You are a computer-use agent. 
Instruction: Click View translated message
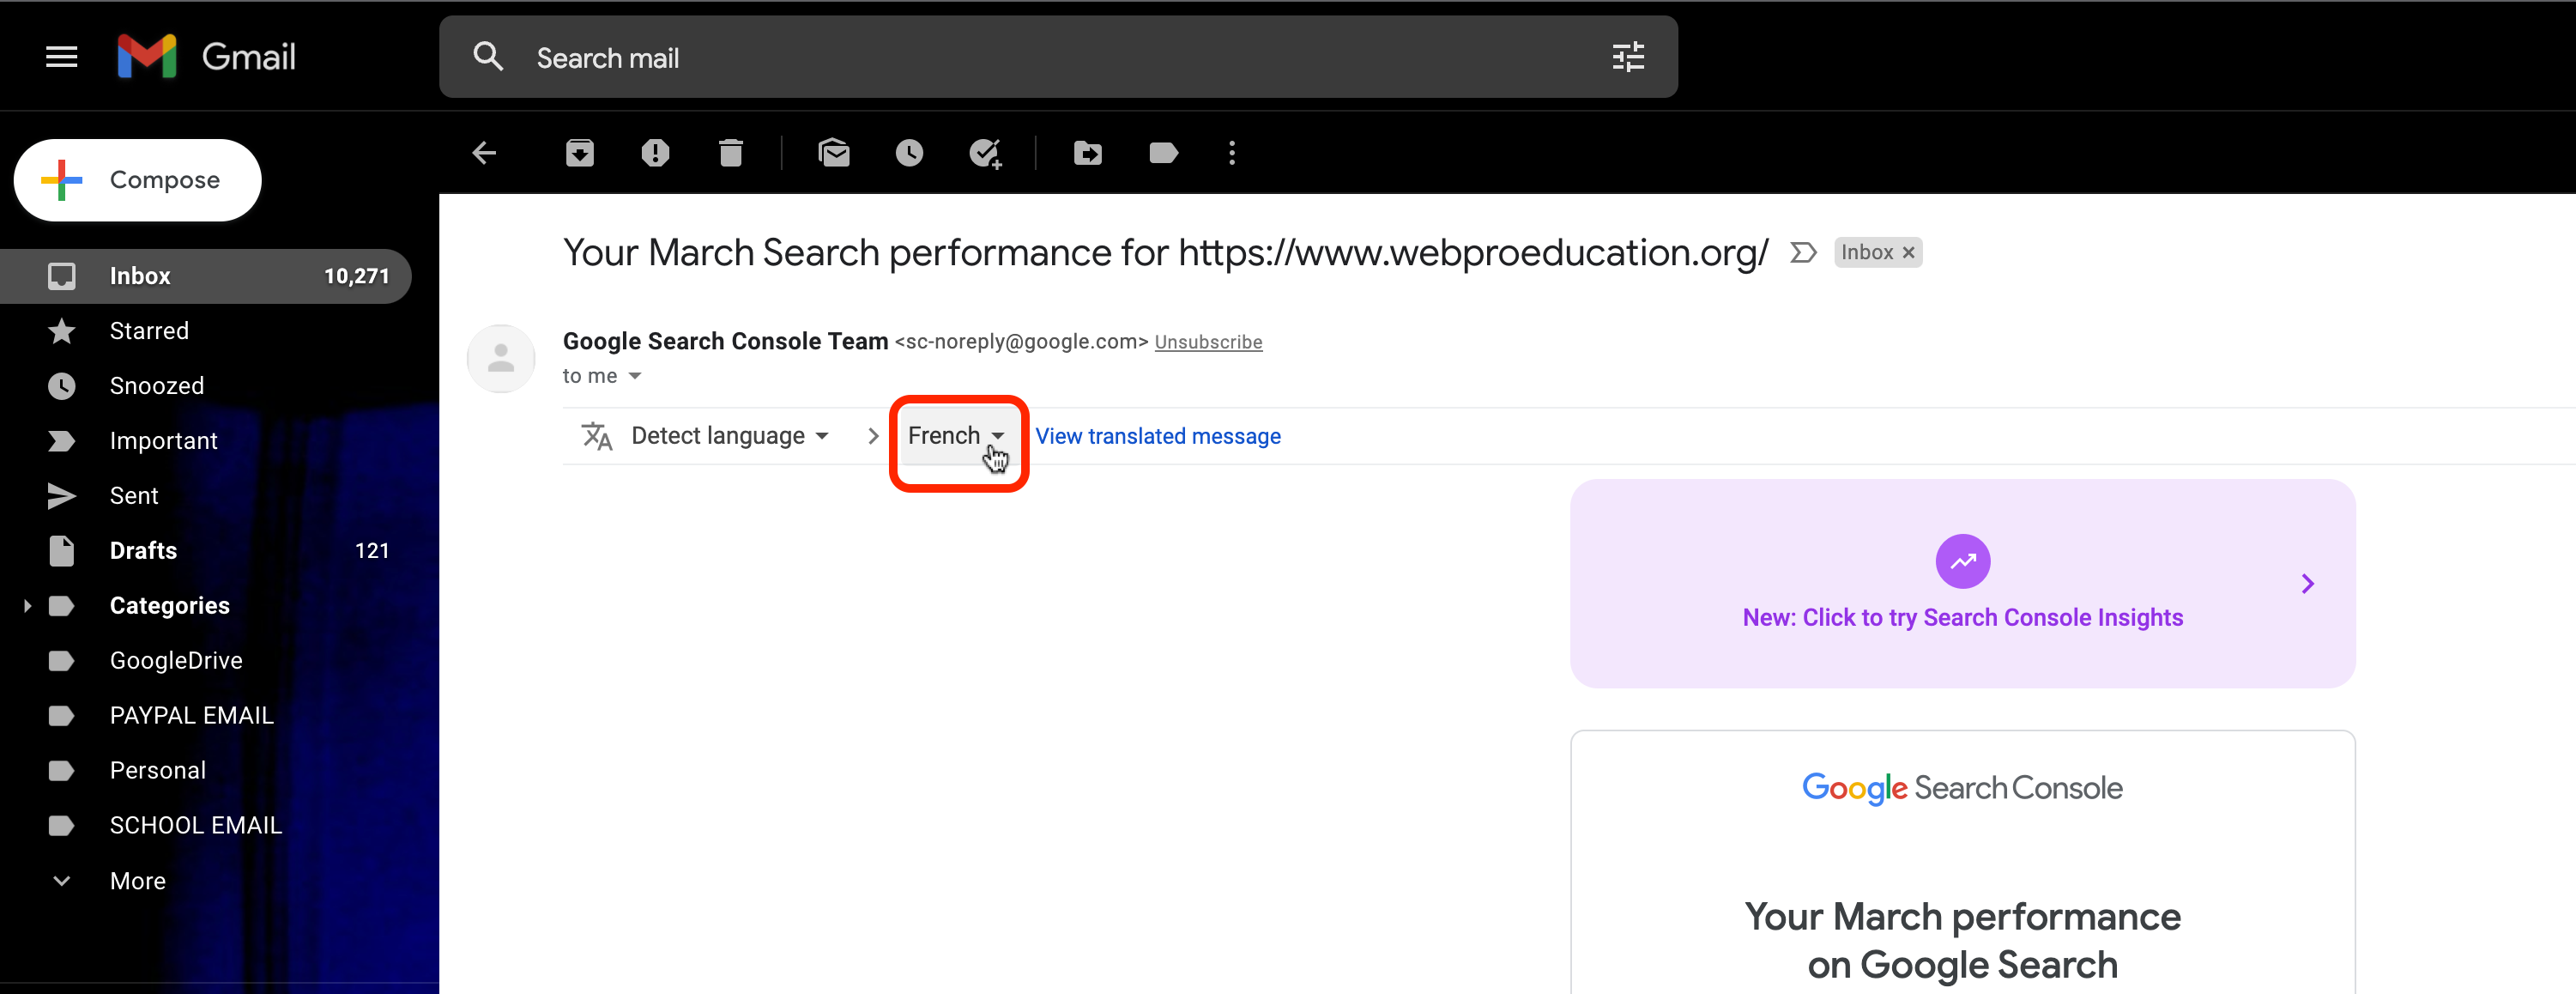click(1158, 436)
